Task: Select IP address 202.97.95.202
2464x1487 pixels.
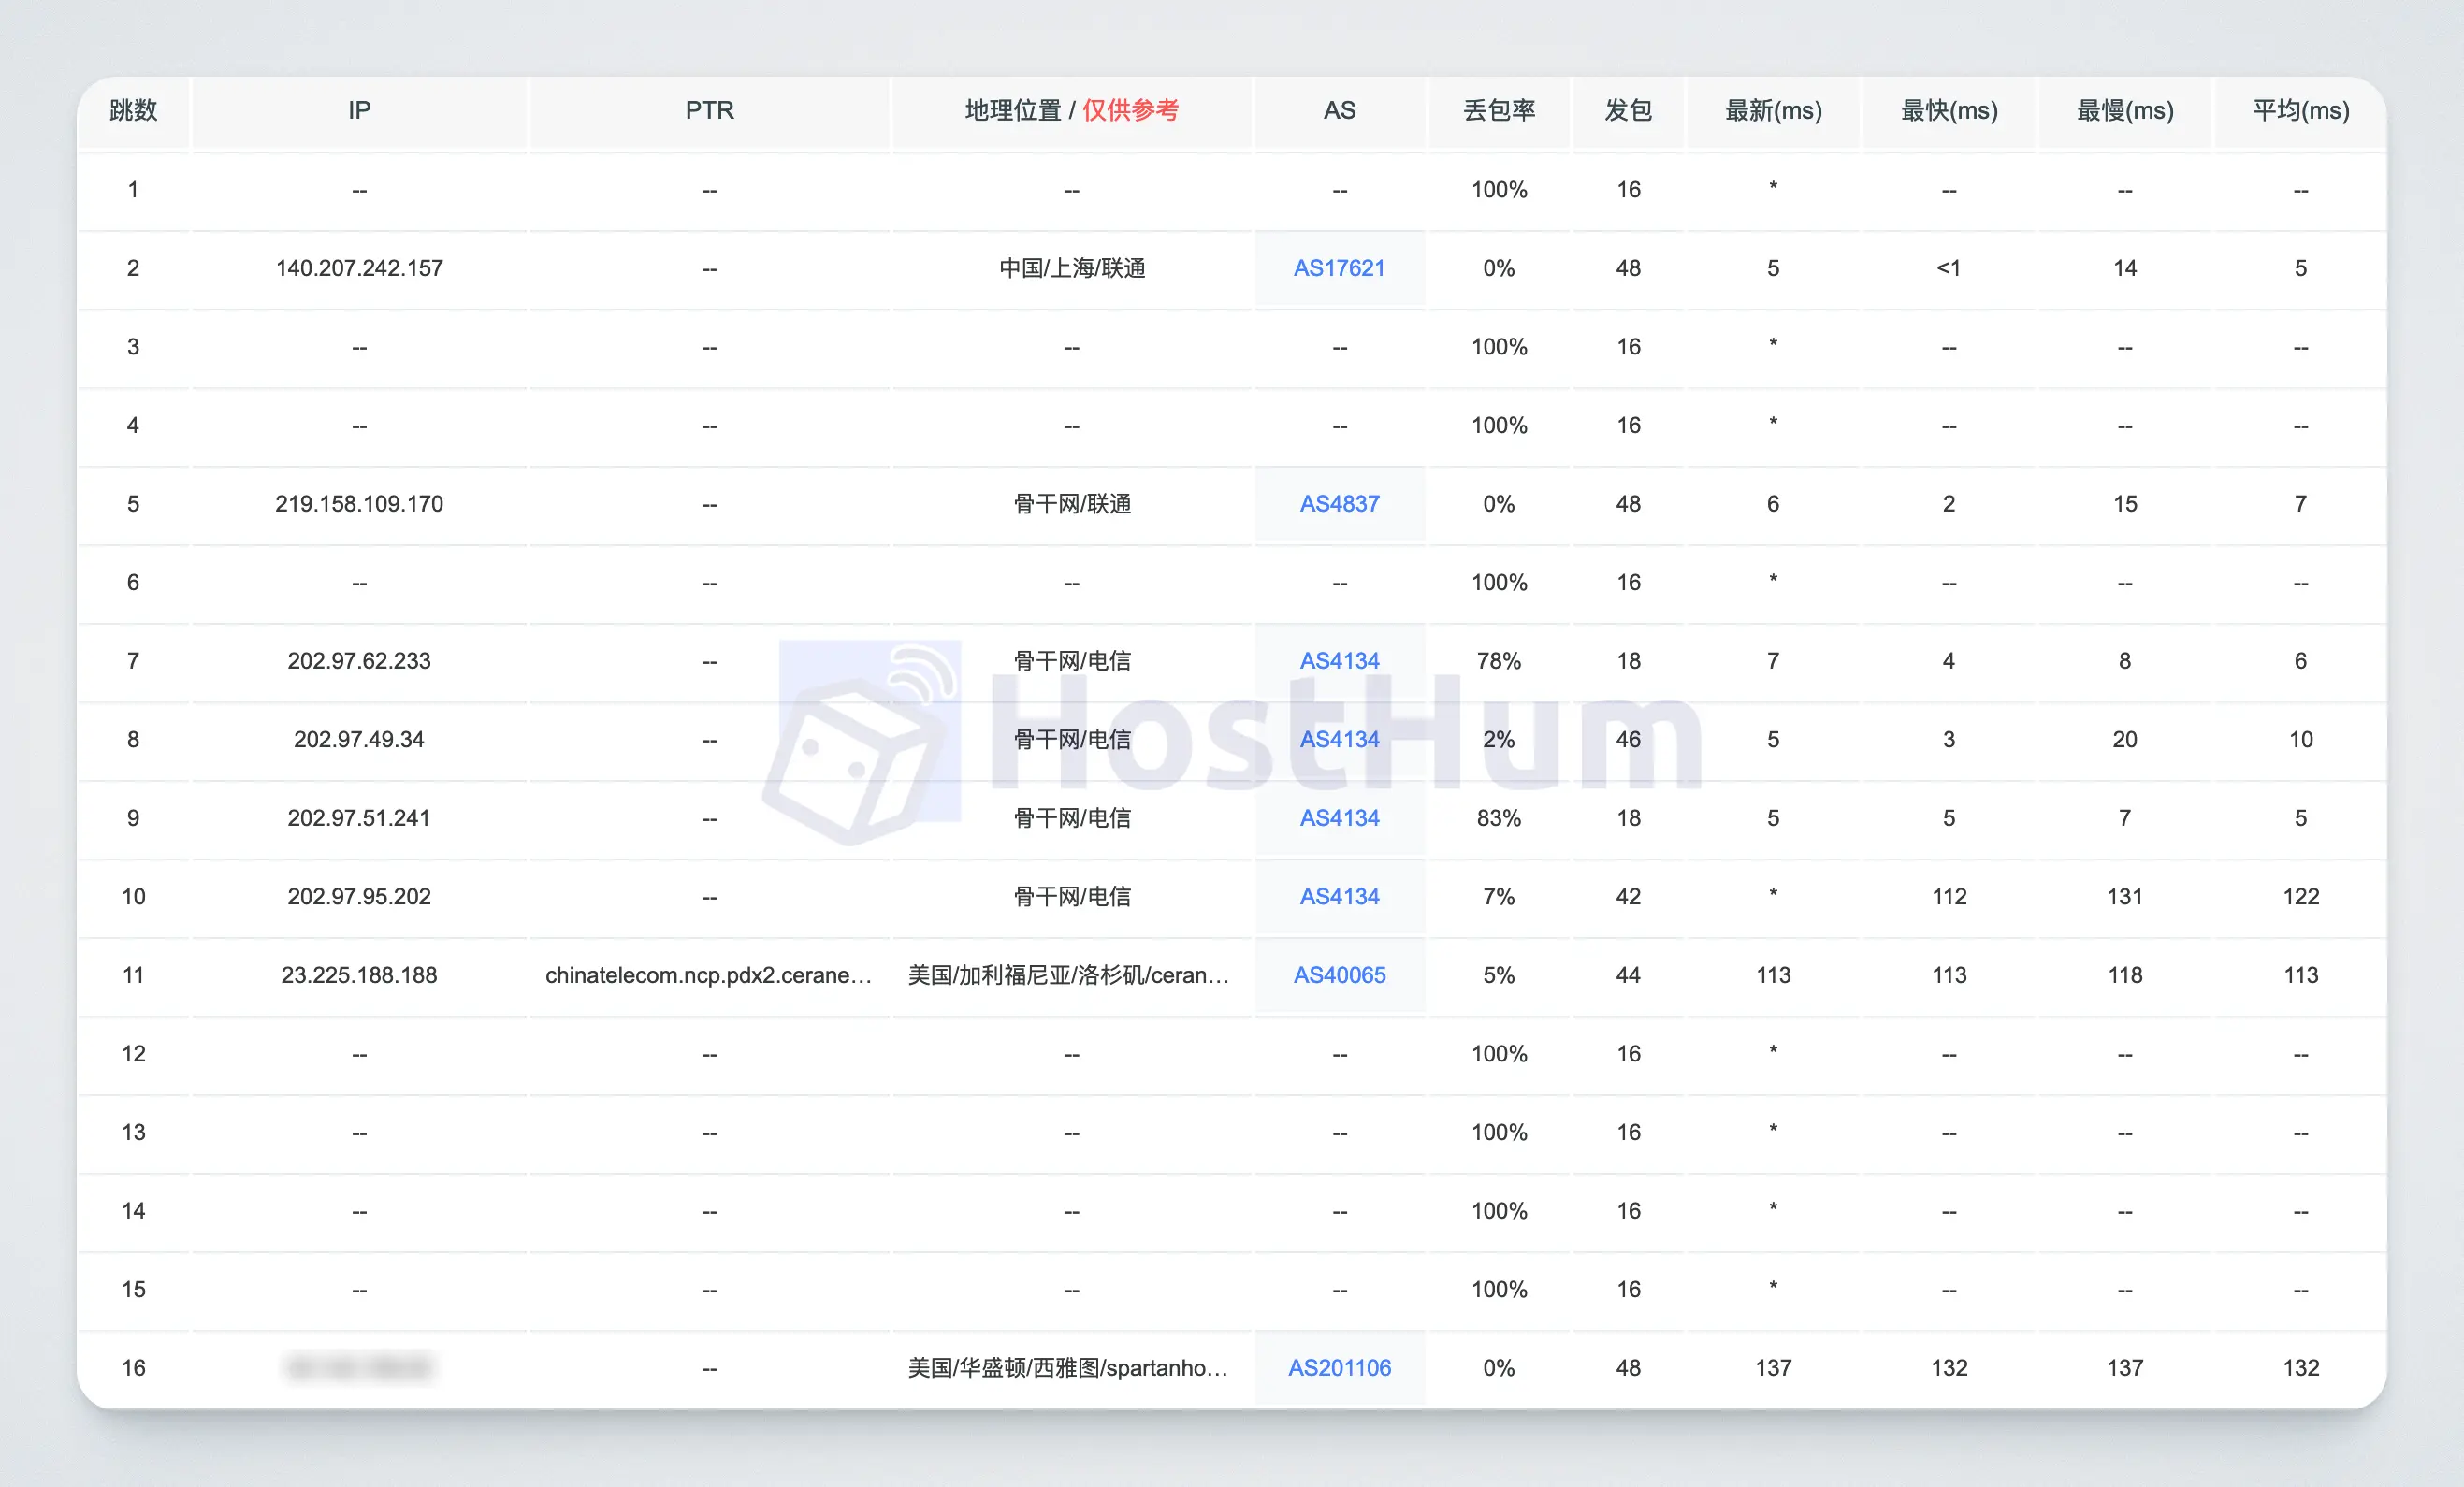Action: point(359,896)
